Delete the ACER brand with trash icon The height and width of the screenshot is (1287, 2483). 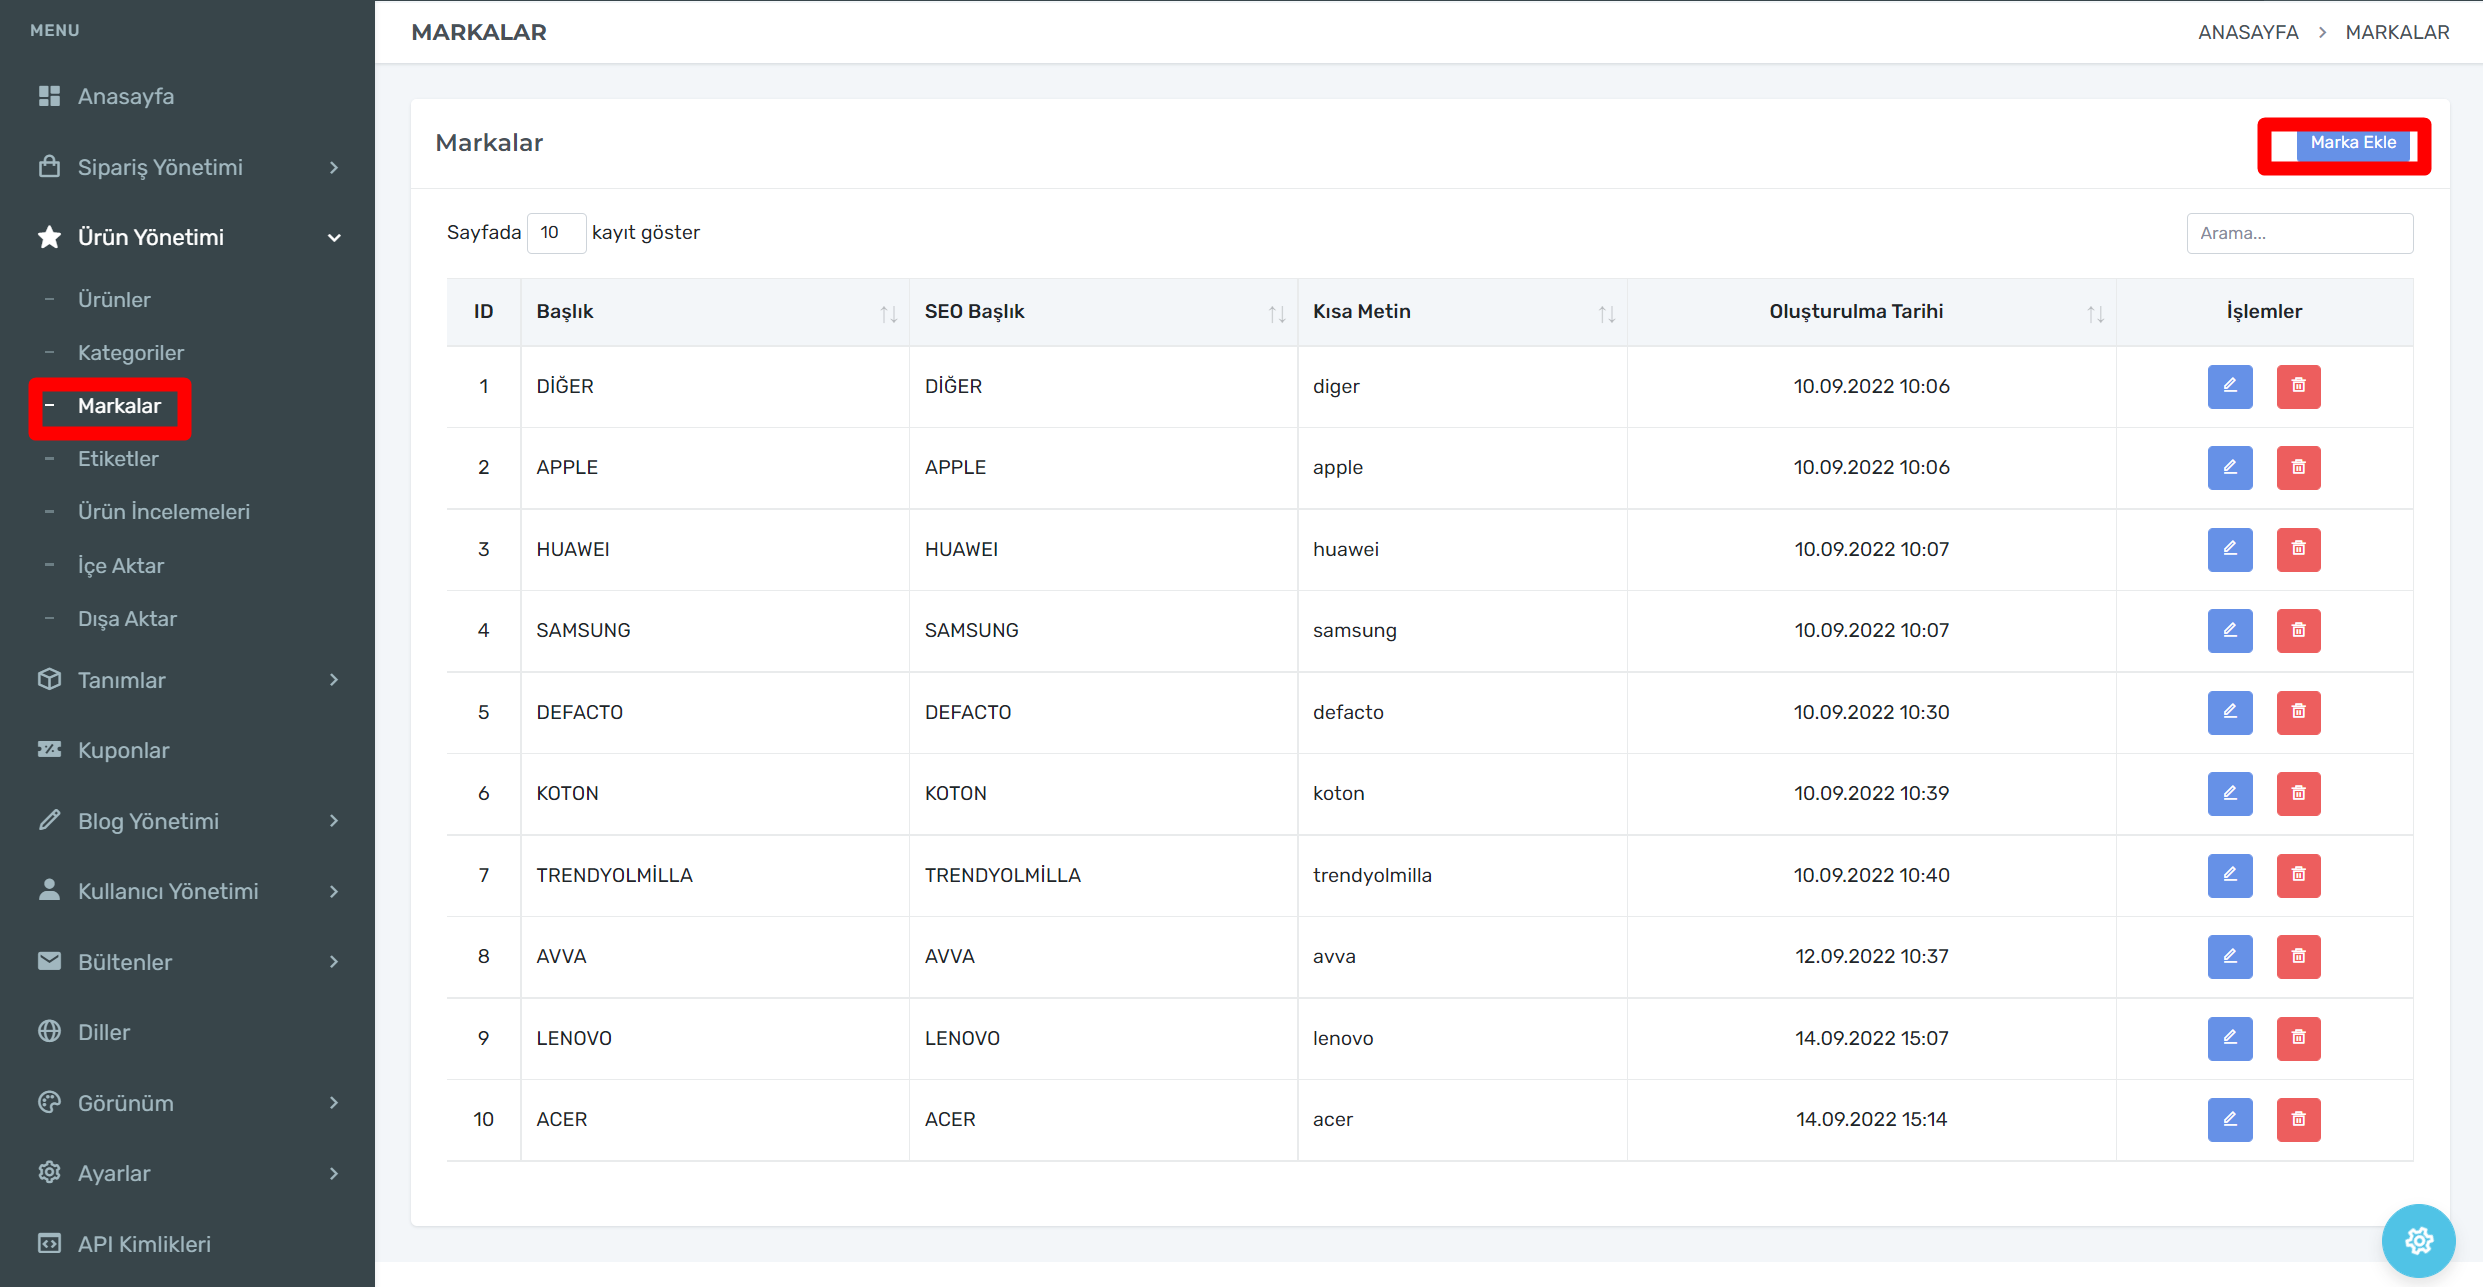click(2298, 1119)
